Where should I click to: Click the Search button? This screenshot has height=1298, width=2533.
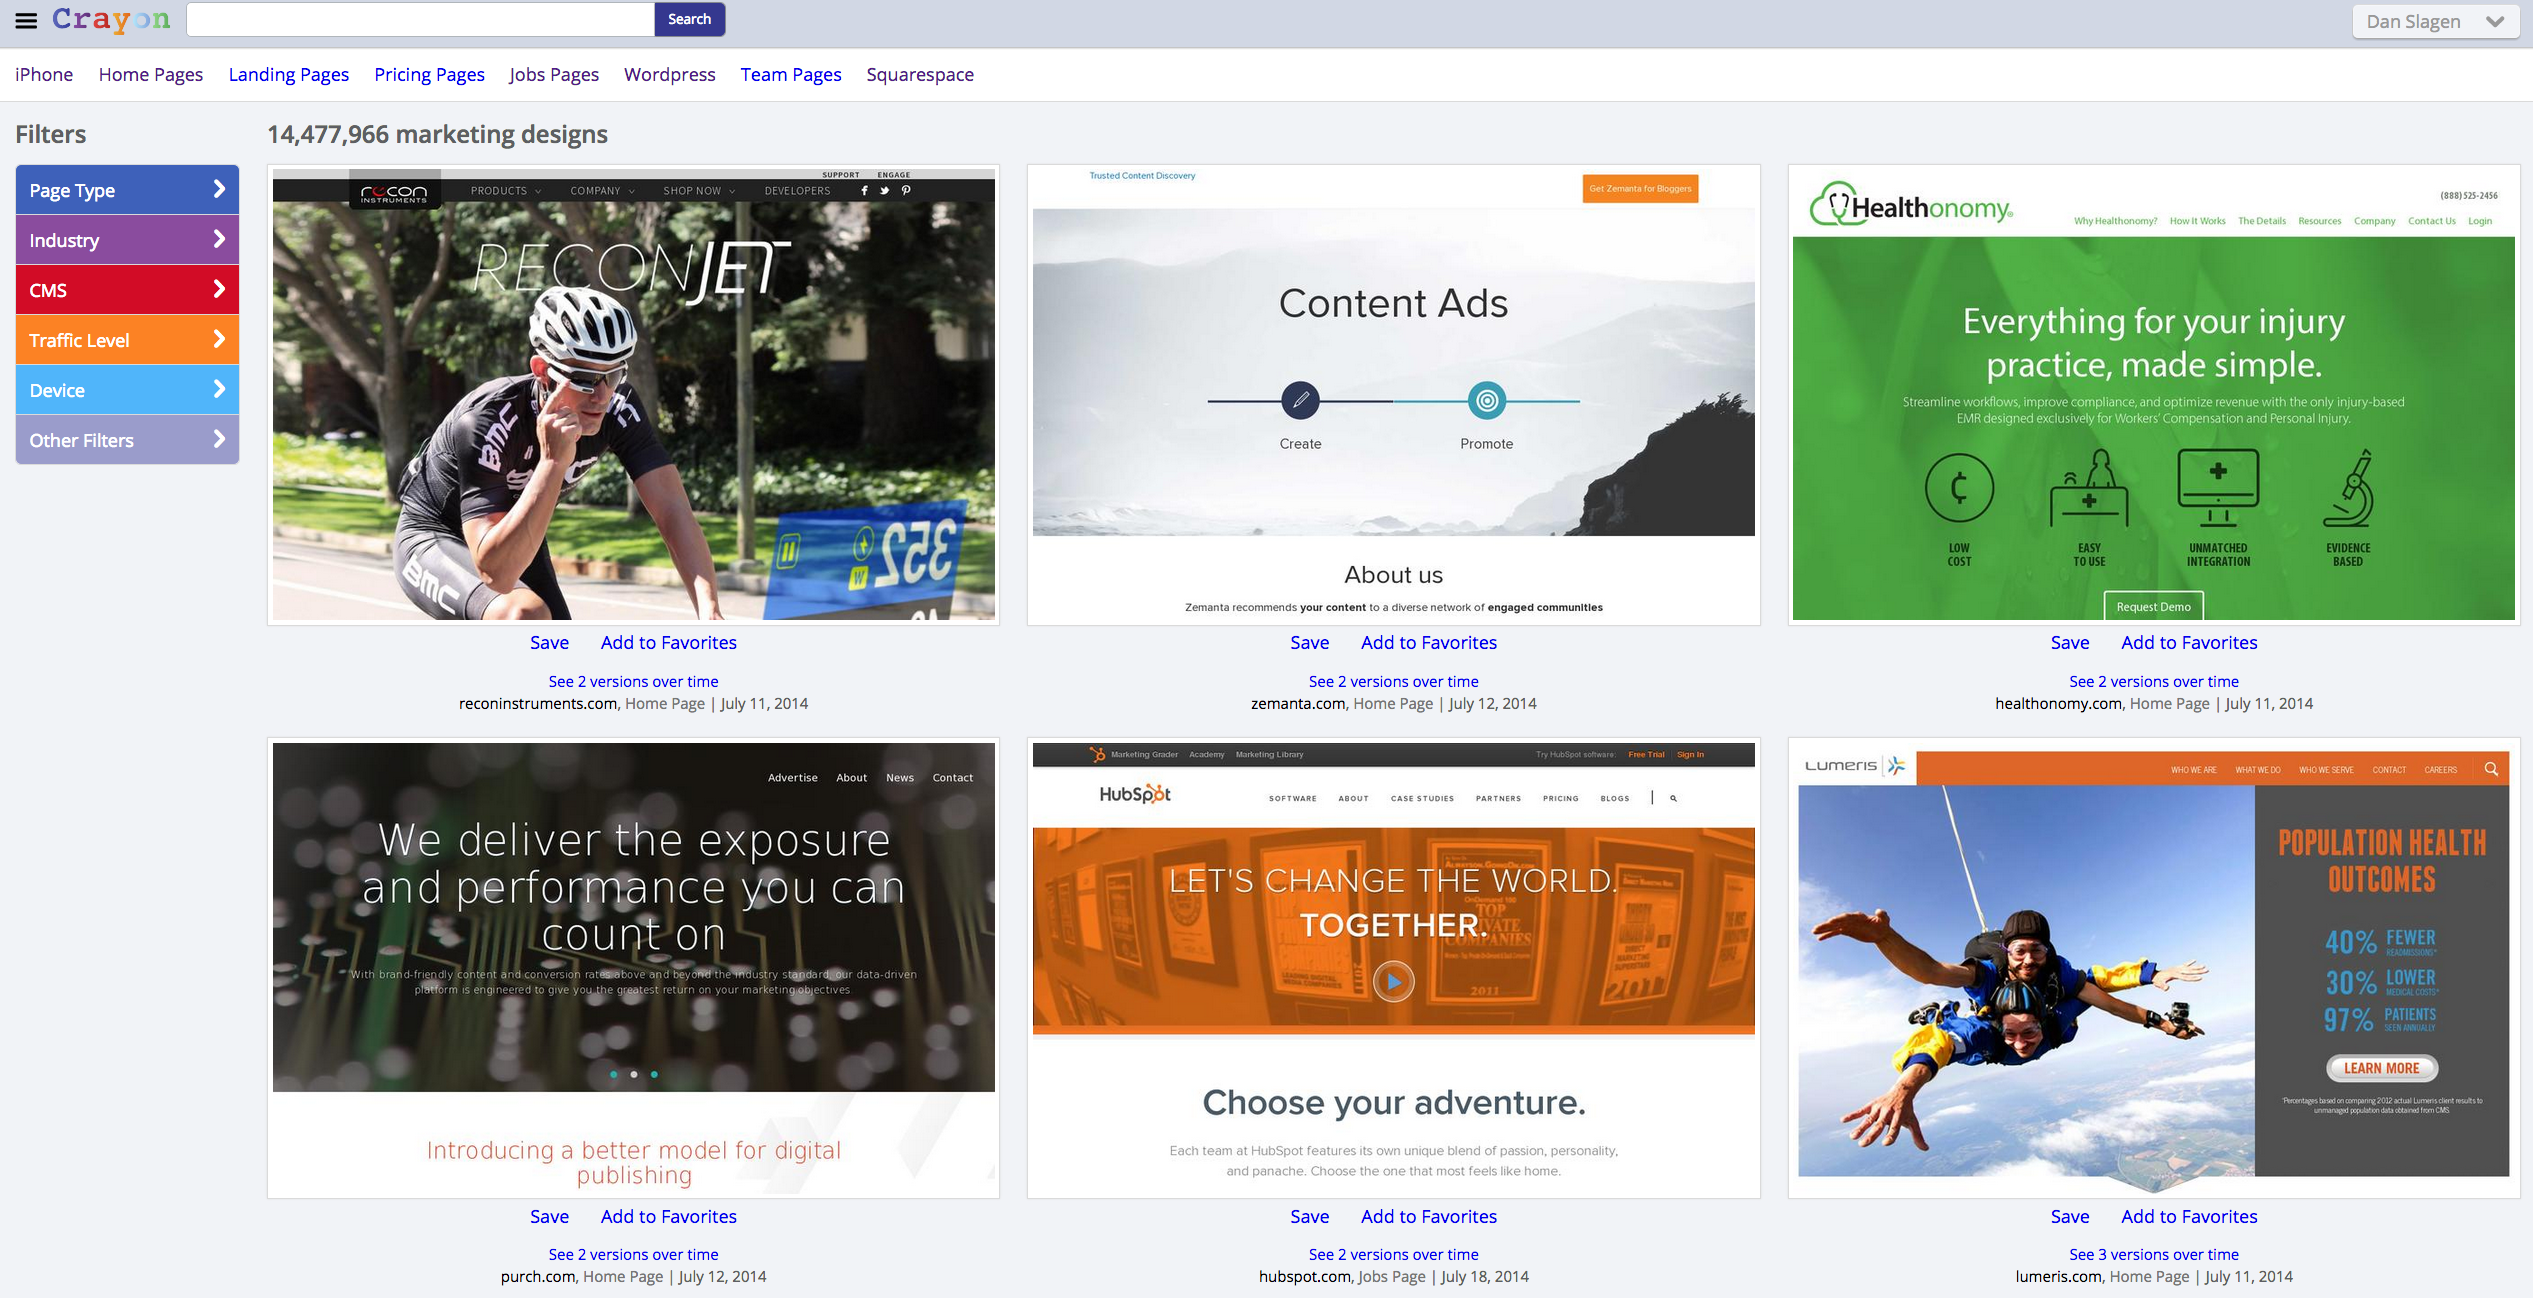(689, 19)
